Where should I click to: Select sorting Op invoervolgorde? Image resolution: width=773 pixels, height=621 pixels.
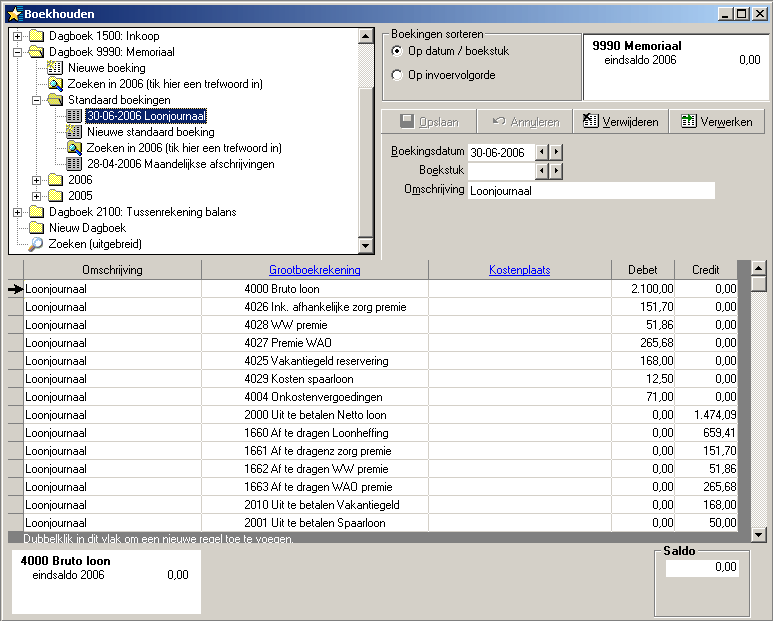[x=397, y=75]
